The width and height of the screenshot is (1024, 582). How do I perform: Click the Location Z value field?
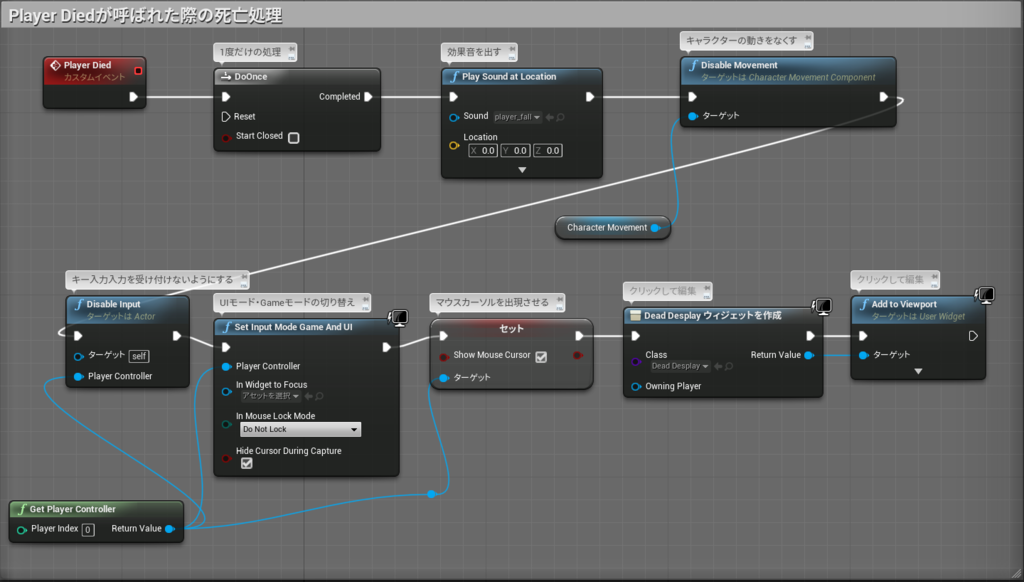[547, 150]
